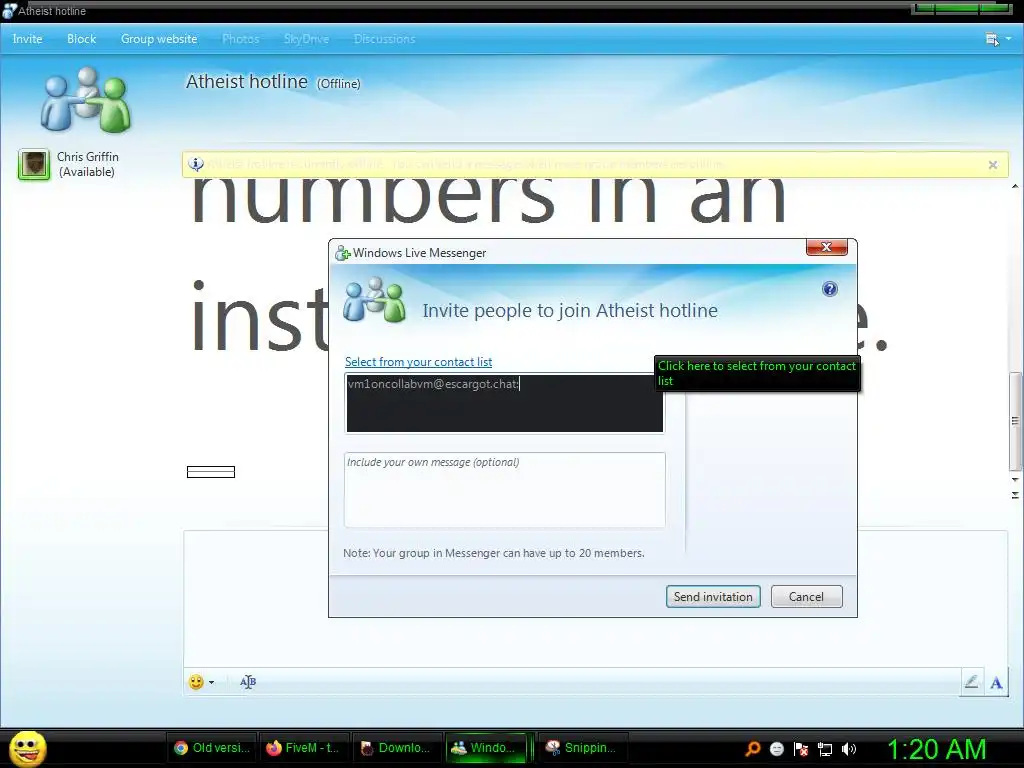
Task: Close the Windows Live Messenger invite dialog
Action: tap(827, 247)
